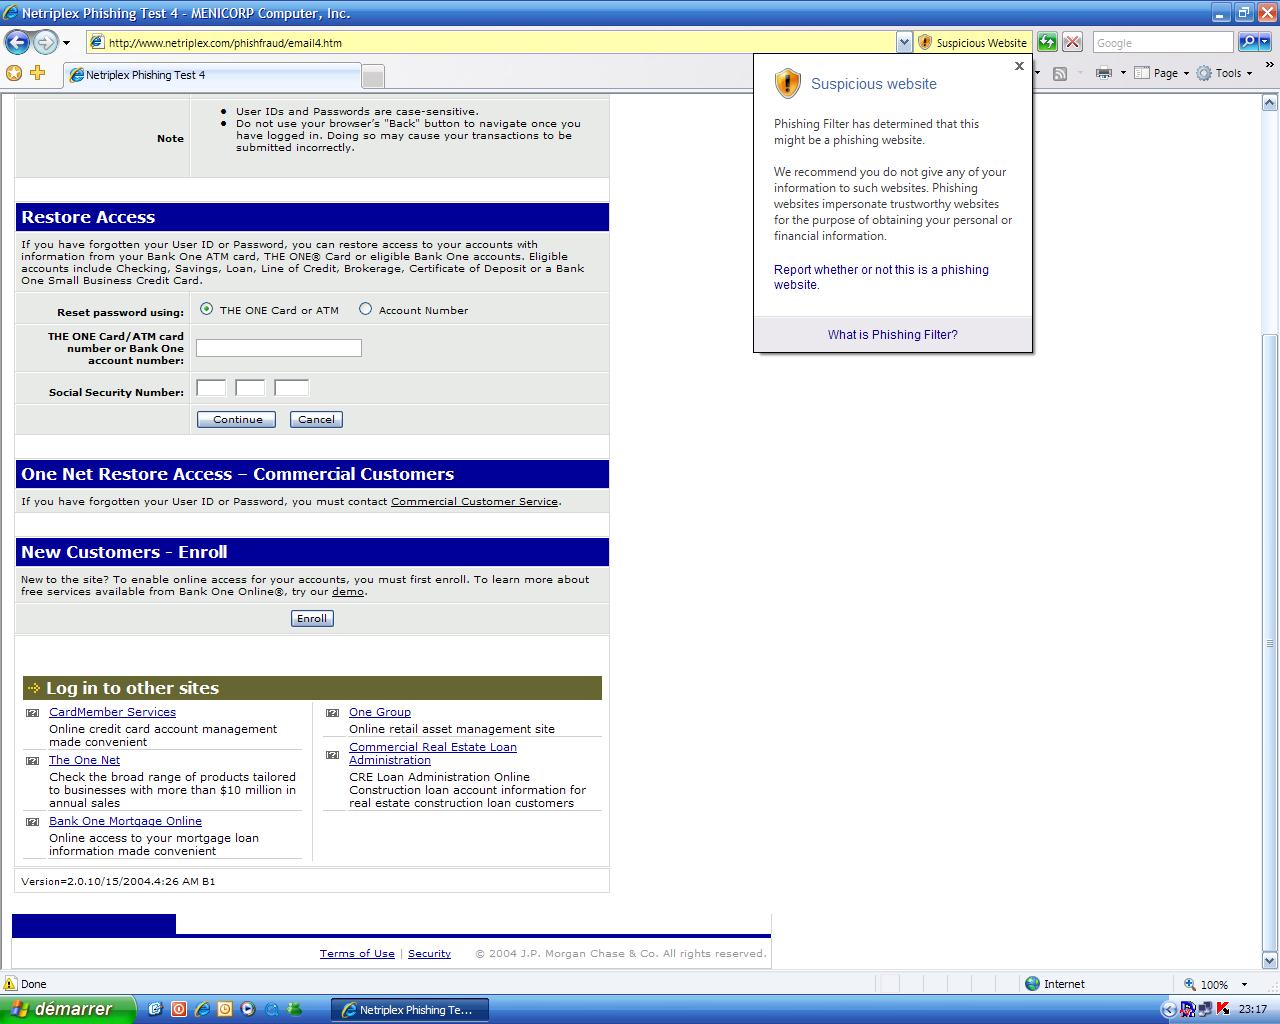Open a new blank tab
Screen dimensions: 1280x1024
click(372, 77)
